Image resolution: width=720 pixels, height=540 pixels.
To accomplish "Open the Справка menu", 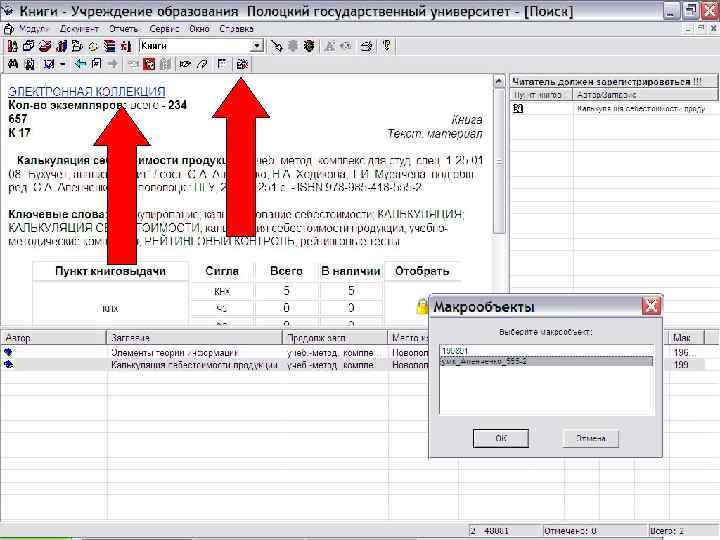I will click(236, 29).
